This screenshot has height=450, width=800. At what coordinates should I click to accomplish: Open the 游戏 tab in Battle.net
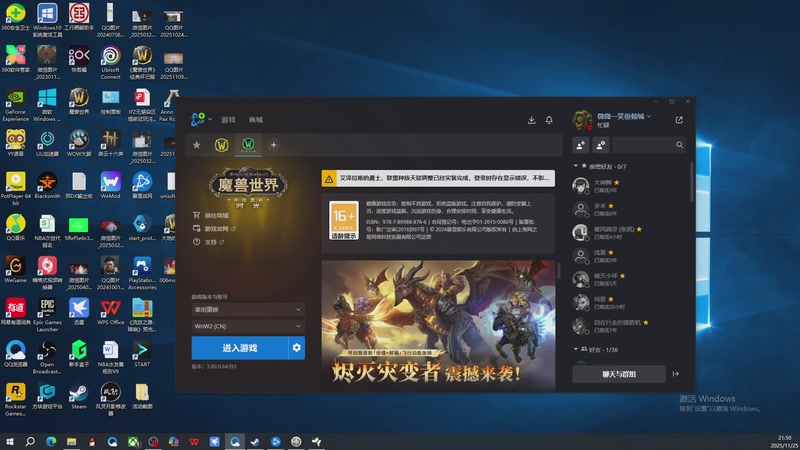[228, 120]
